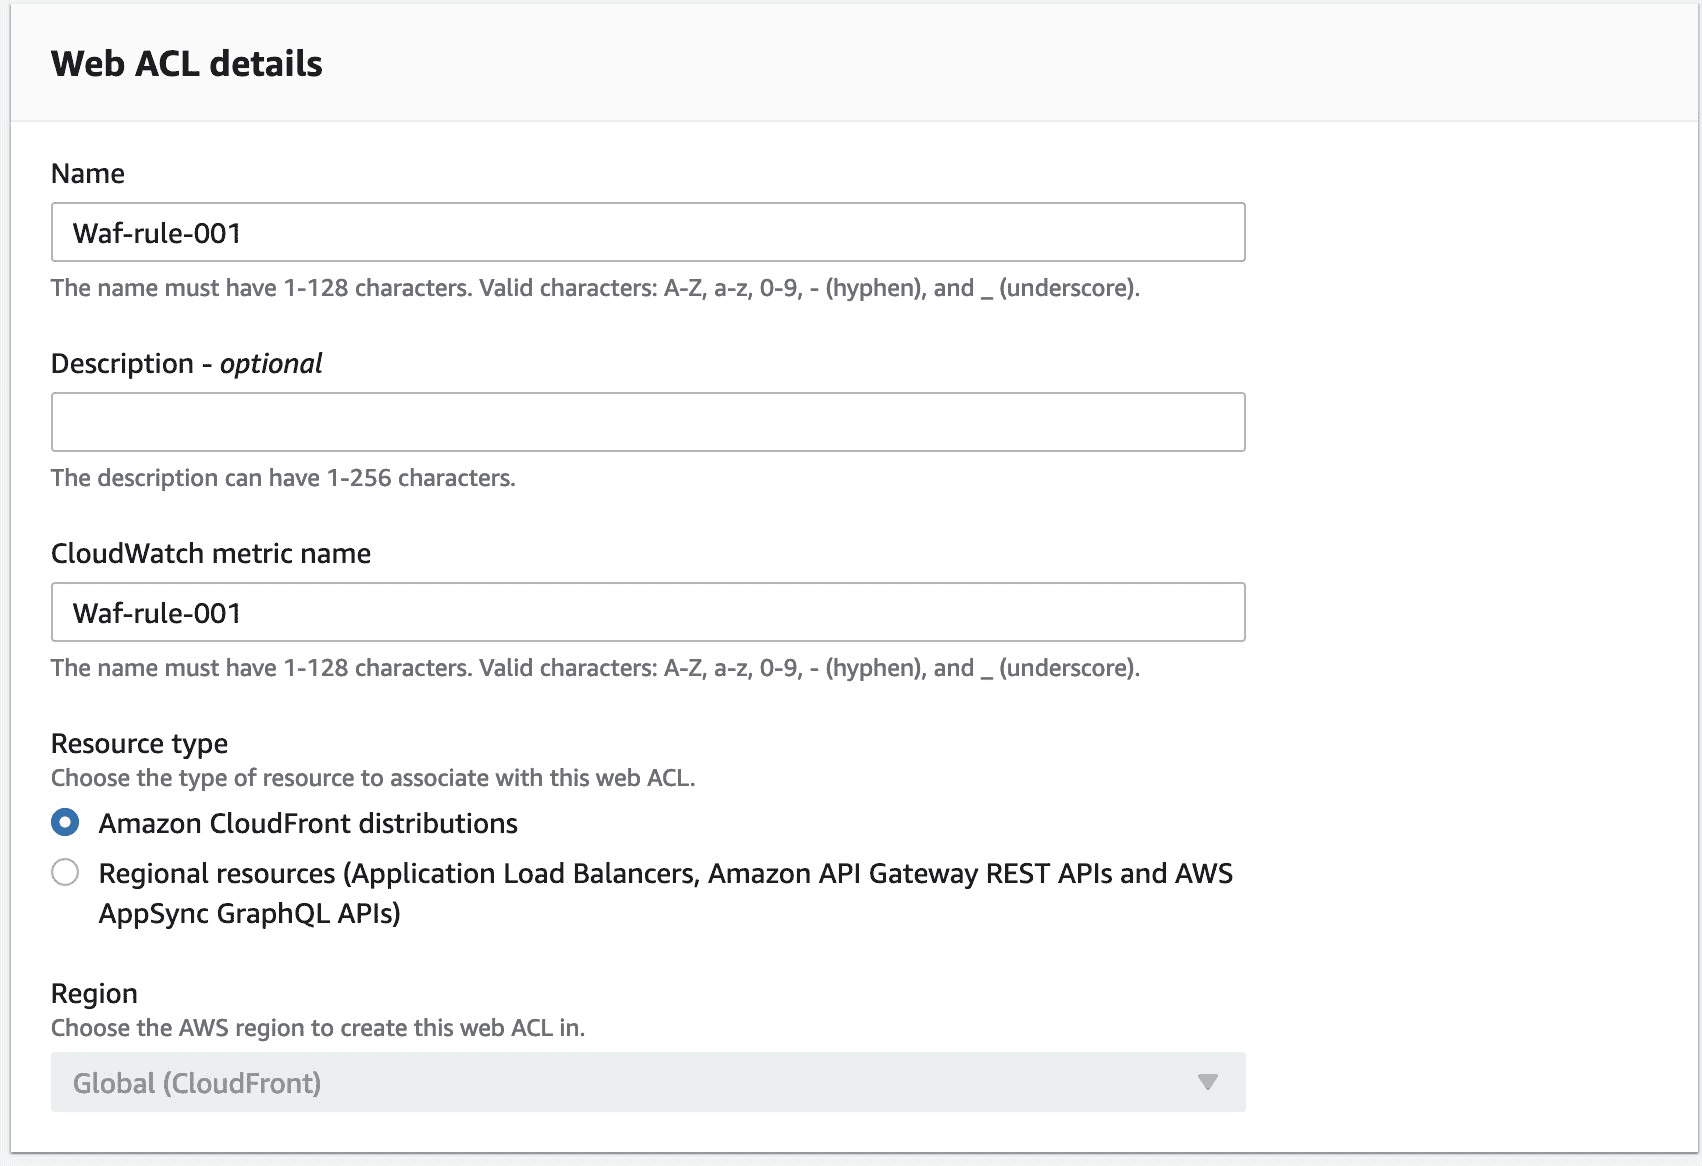The width and height of the screenshot is (1702, 1166).
Task: Click the Name input field containing Waf-rule-001
Action: pyautogui.click(x=648, y=232)
